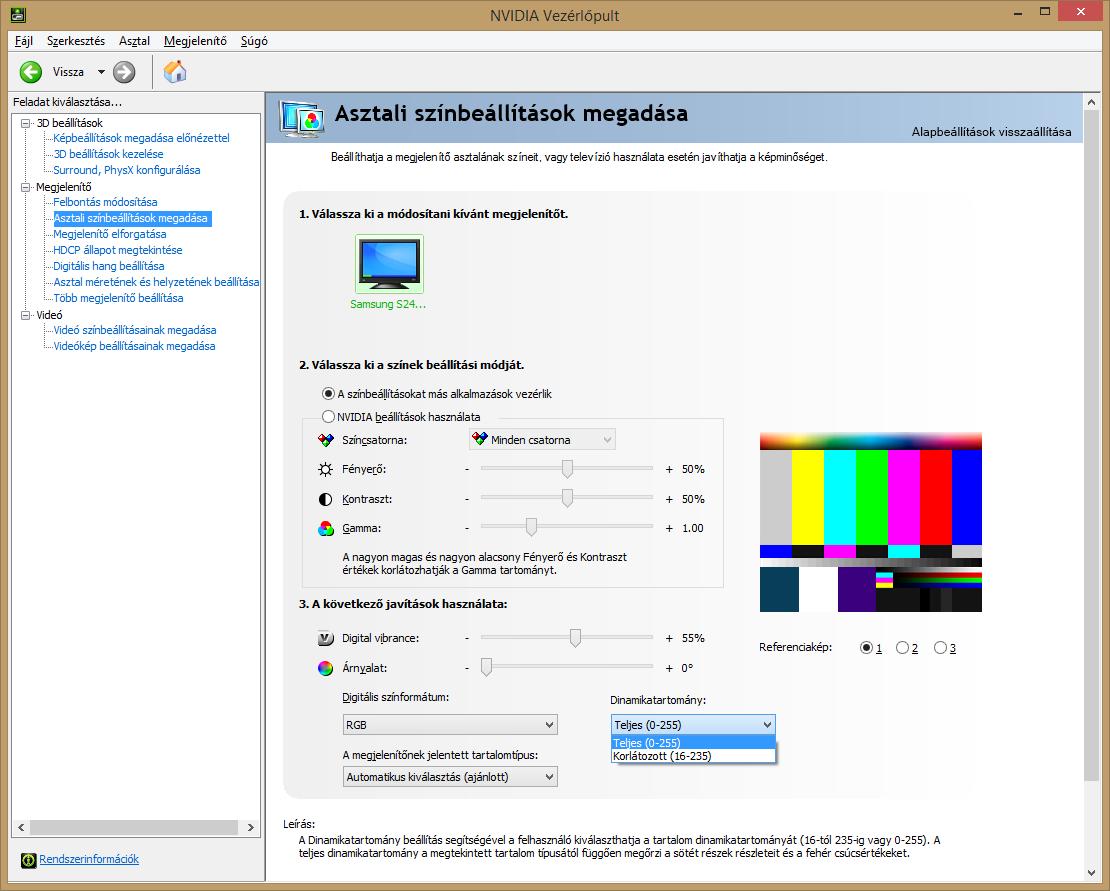Viewport: 1110px width, 891px height.
Task: Click the Digital vibrance plus sign
Action: tap(669, 638)
